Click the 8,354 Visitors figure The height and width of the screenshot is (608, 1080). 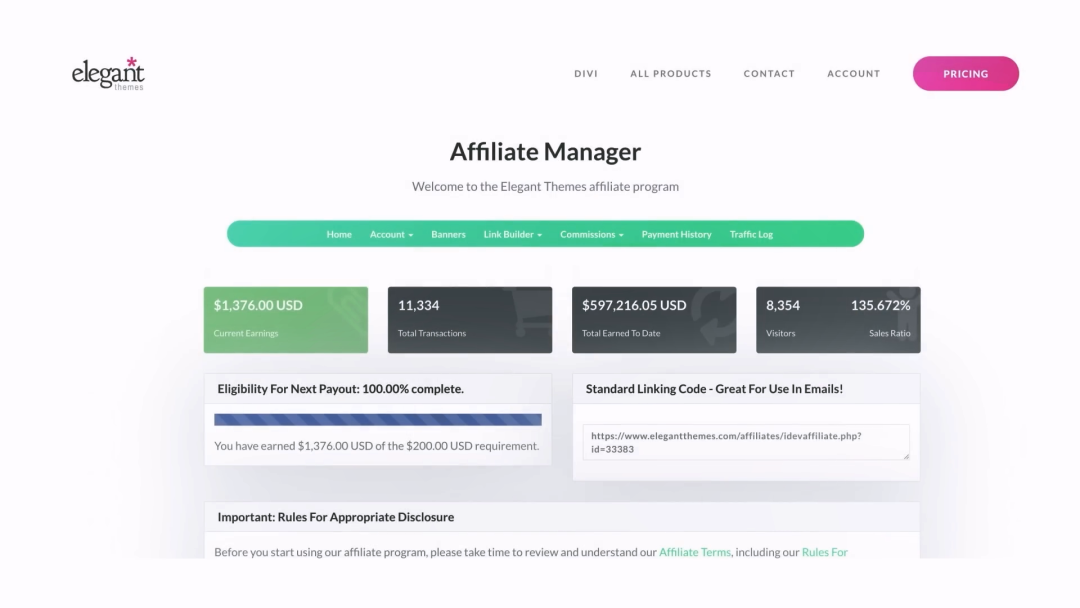pyautogui.click(x=783, y=305)
